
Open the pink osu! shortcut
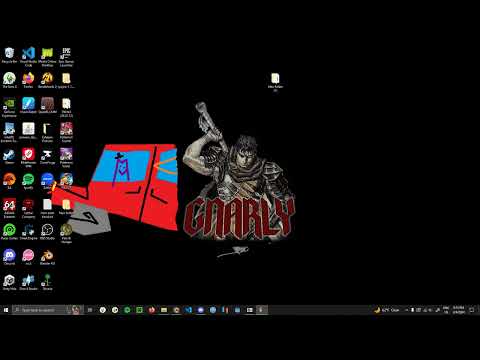(x=28, y=257)
